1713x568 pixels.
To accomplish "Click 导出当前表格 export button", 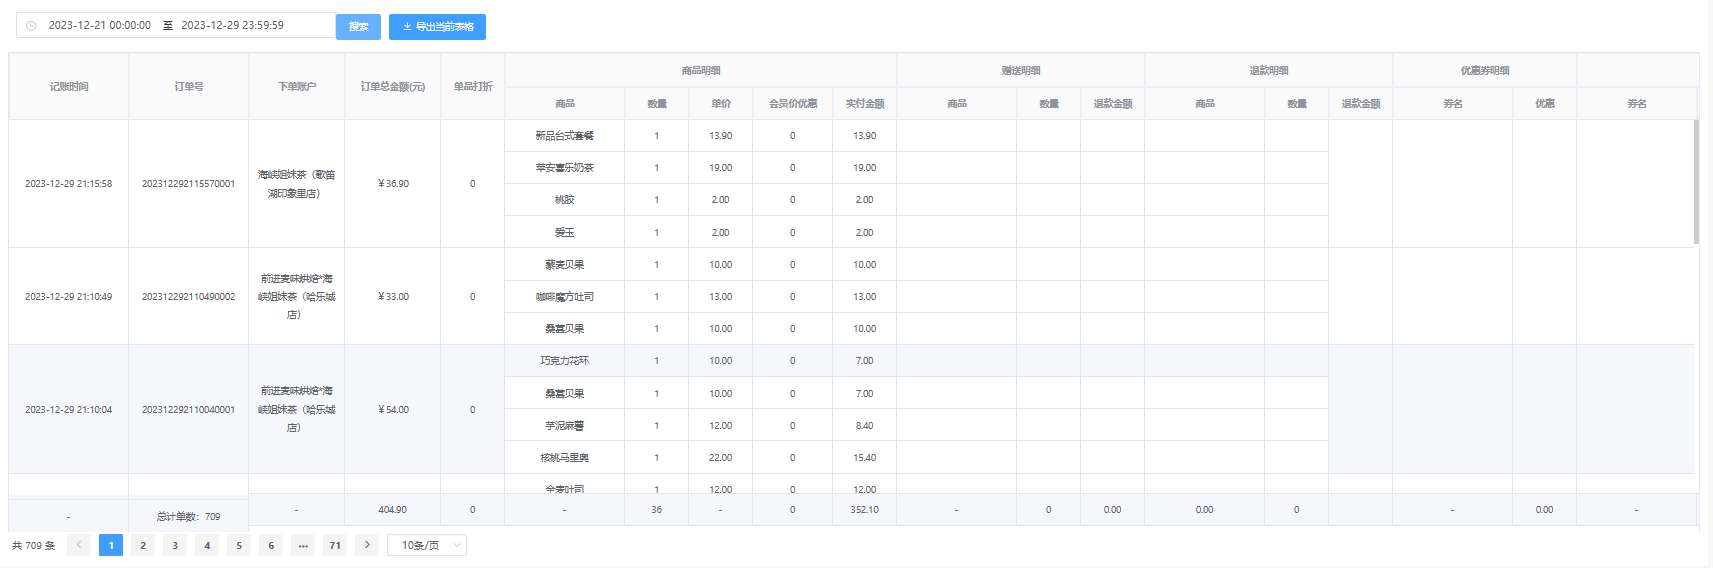I will (437, 27).
